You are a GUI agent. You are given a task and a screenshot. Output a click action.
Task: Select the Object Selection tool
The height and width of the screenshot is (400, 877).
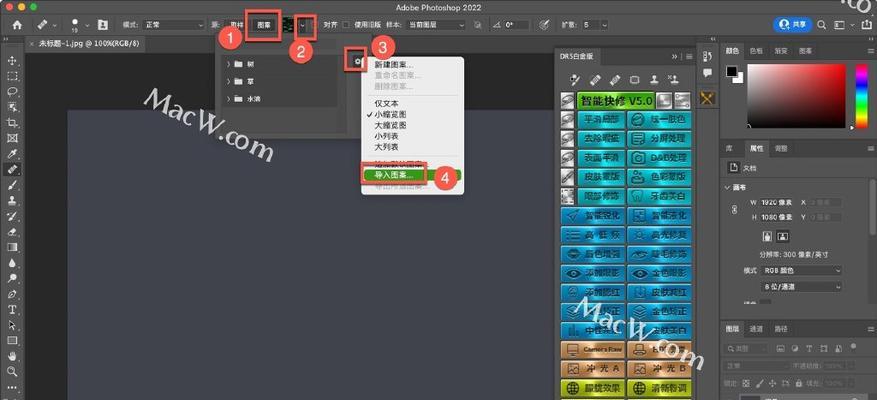(x=12, y=107)
